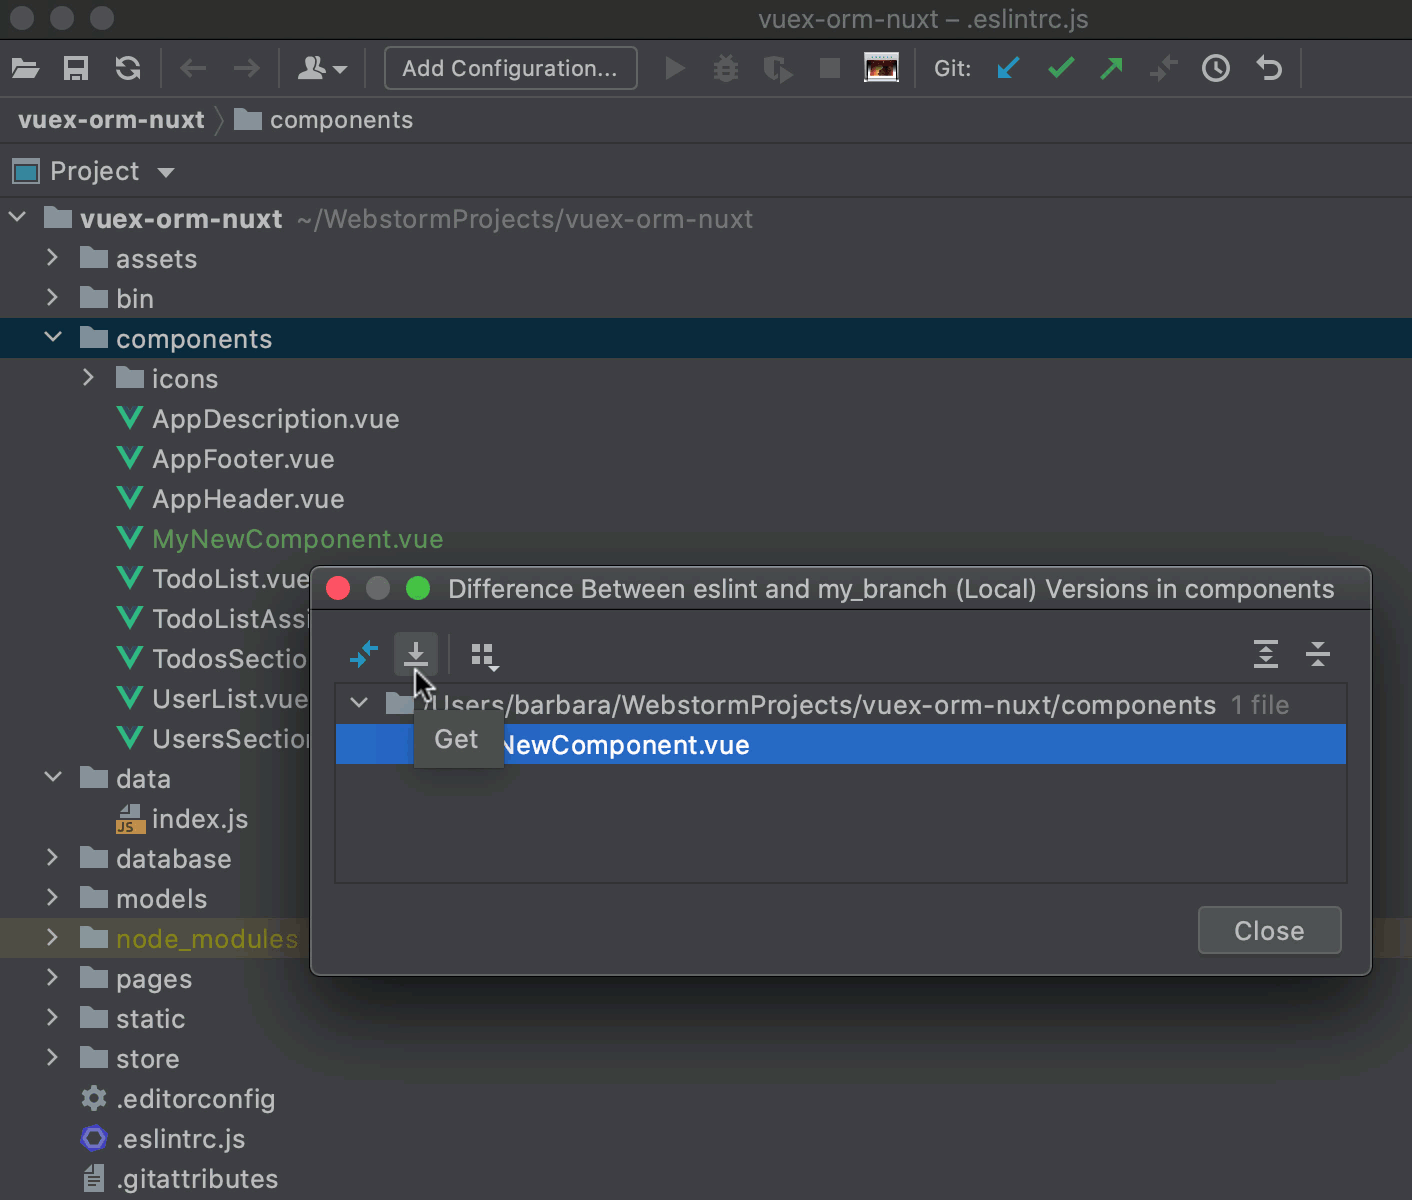Expand the store folder
Screen dimensions: 1412x1200
tap(53, 1058)
